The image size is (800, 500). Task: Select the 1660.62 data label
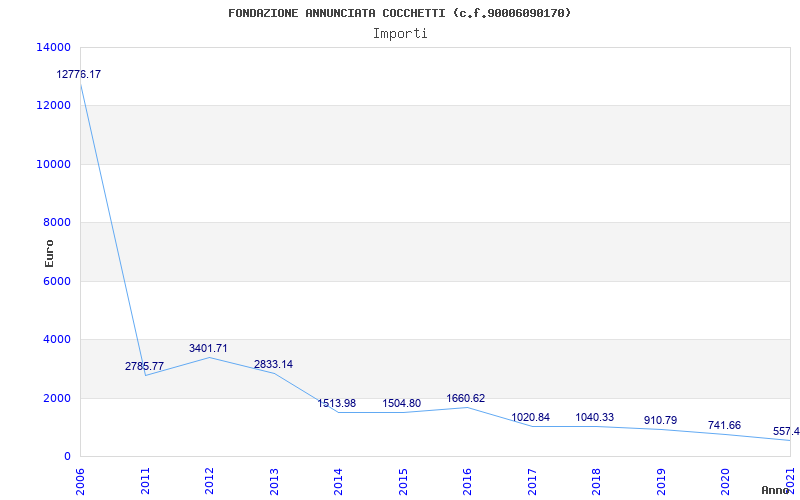pos(465,398)
